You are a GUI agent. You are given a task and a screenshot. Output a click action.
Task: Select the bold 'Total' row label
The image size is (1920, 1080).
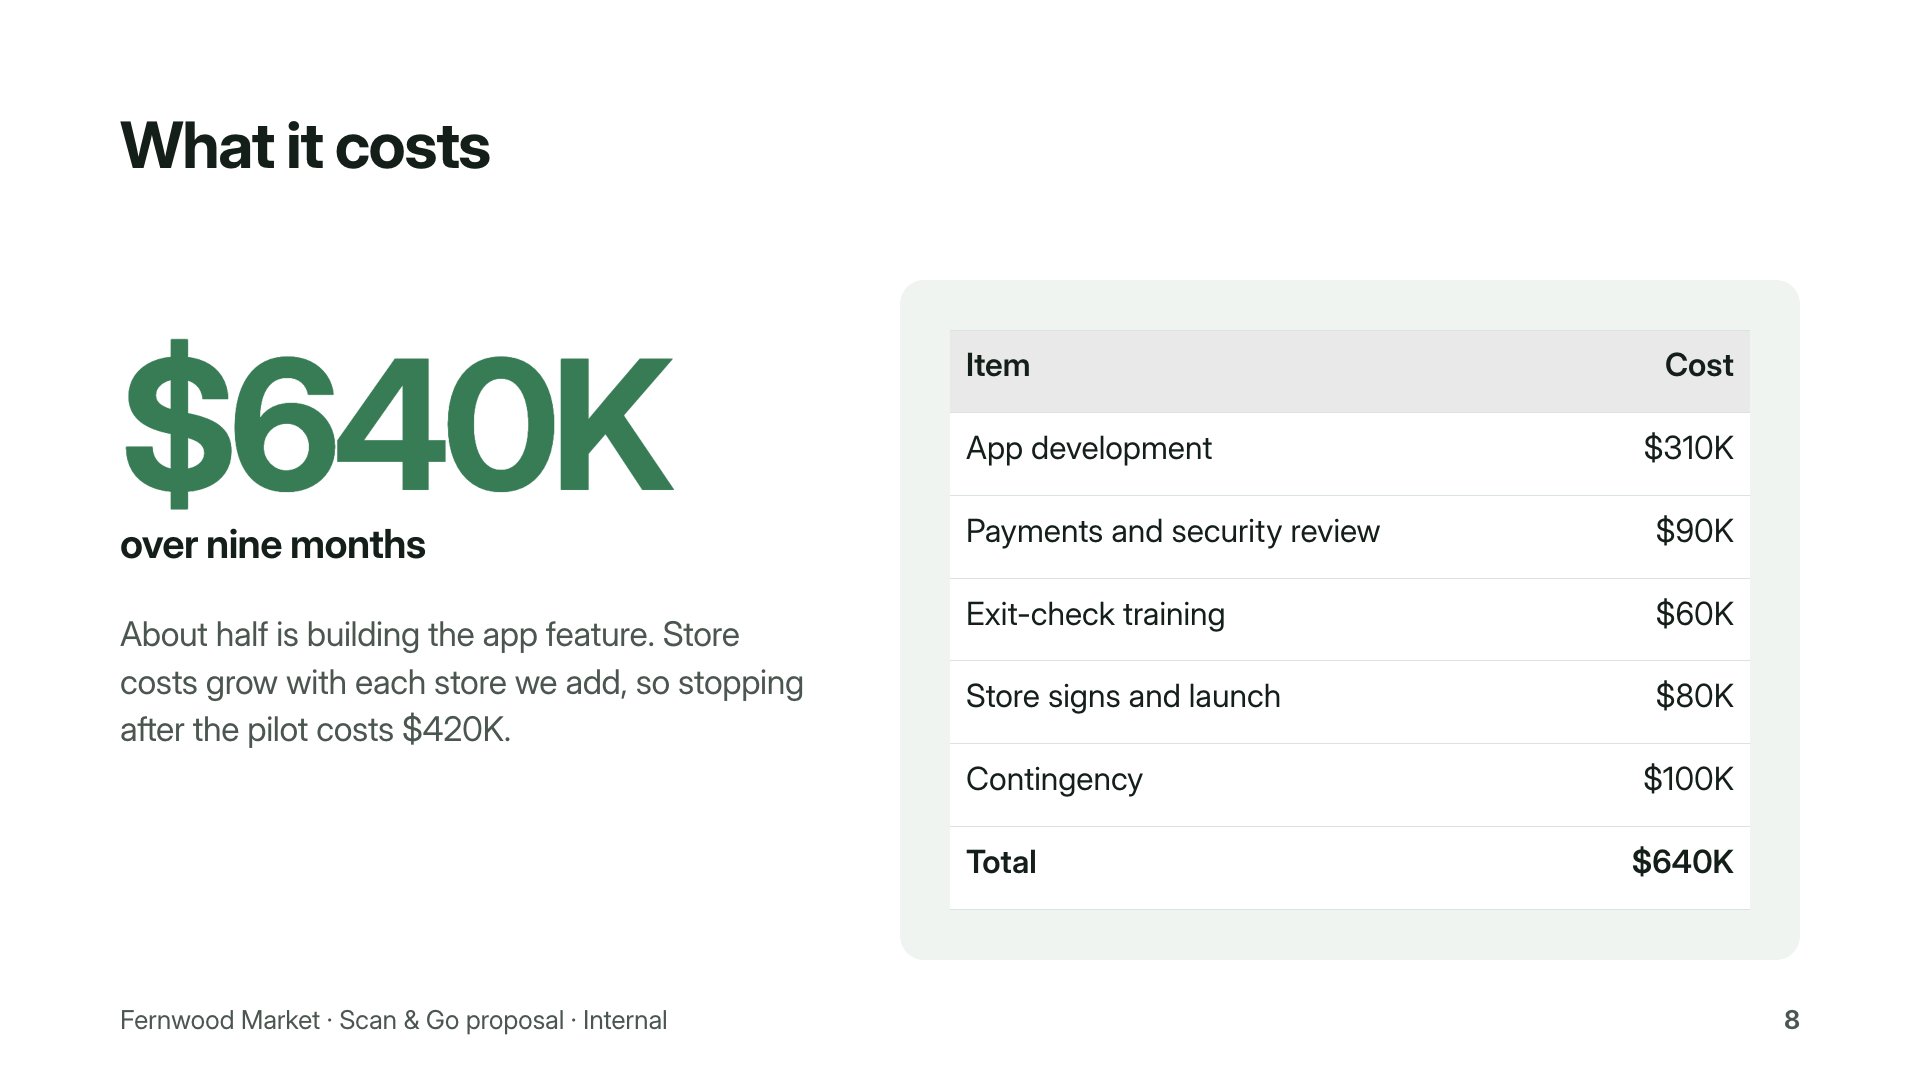coord(1001,862)
